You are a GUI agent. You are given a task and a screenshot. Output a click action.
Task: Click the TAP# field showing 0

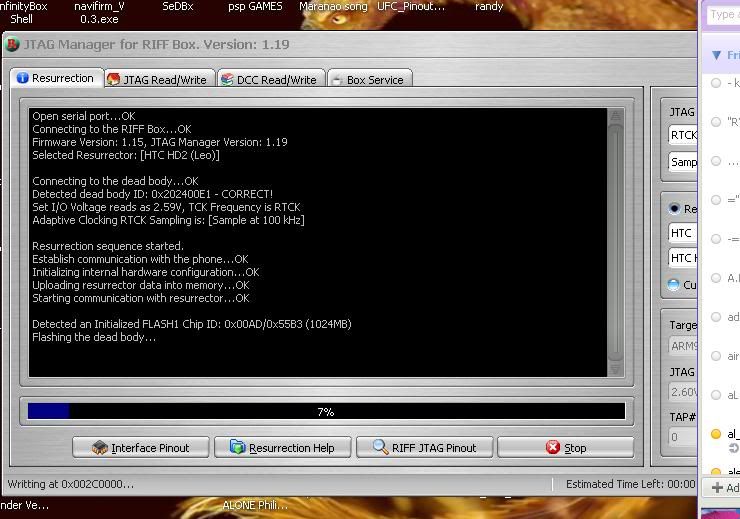pyautogui.click(x=683, y=437)
